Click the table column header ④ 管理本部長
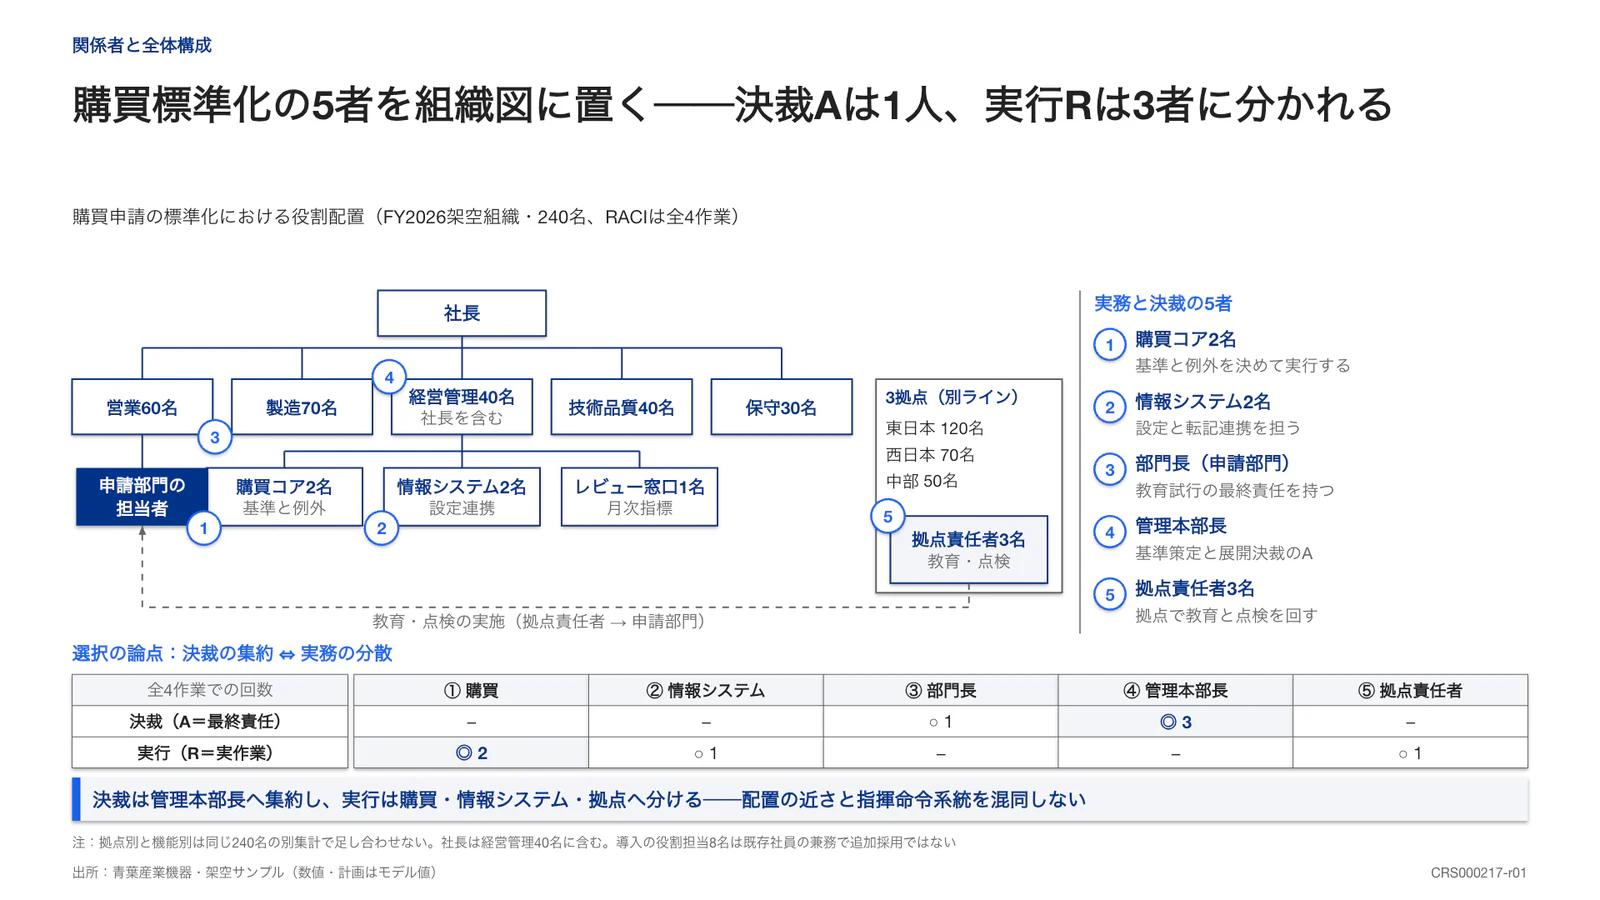This screenshot has height=900, width=1600. (1175, 690)
